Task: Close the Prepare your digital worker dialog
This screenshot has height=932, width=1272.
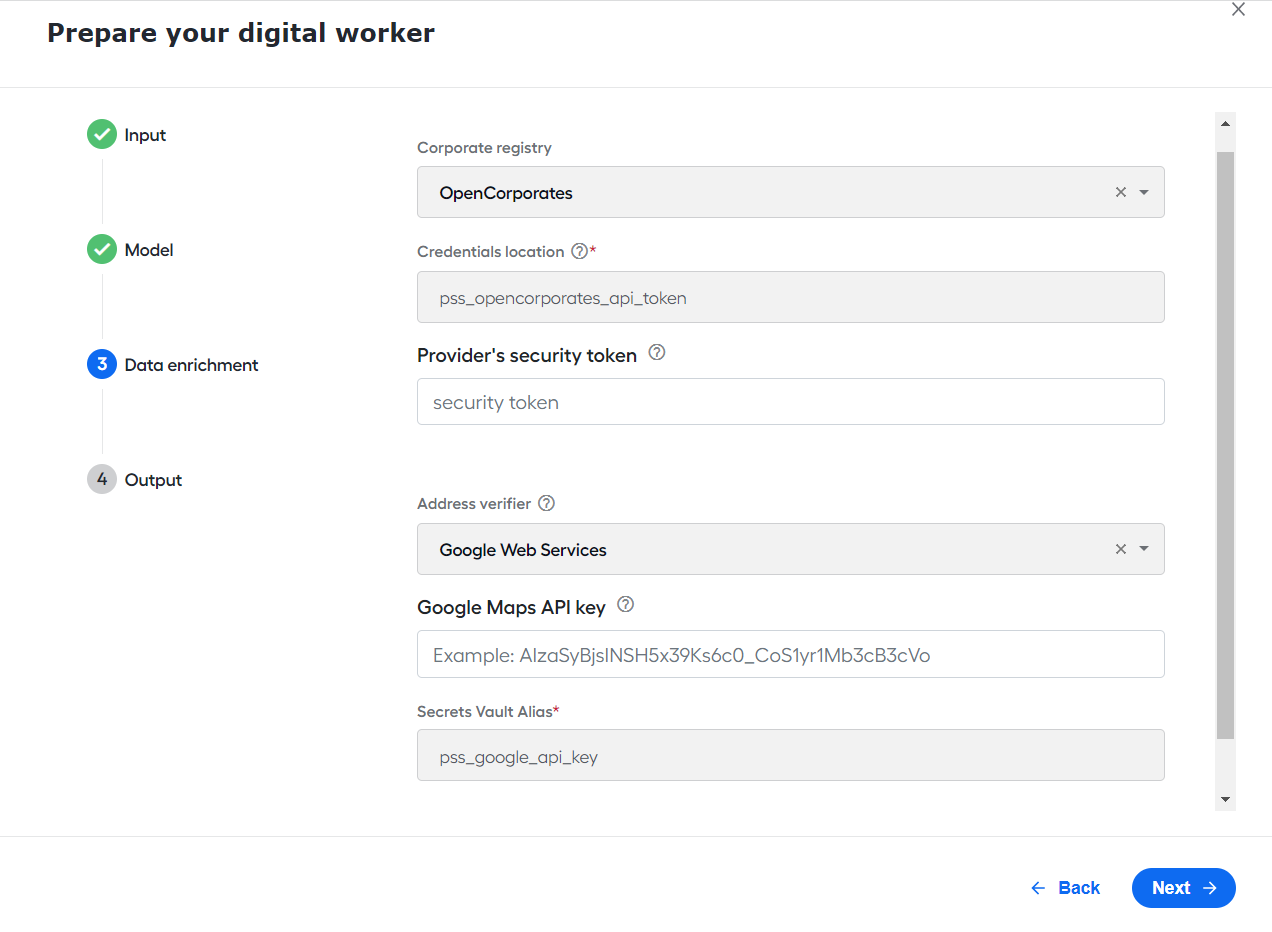Action: point(1238,10)
